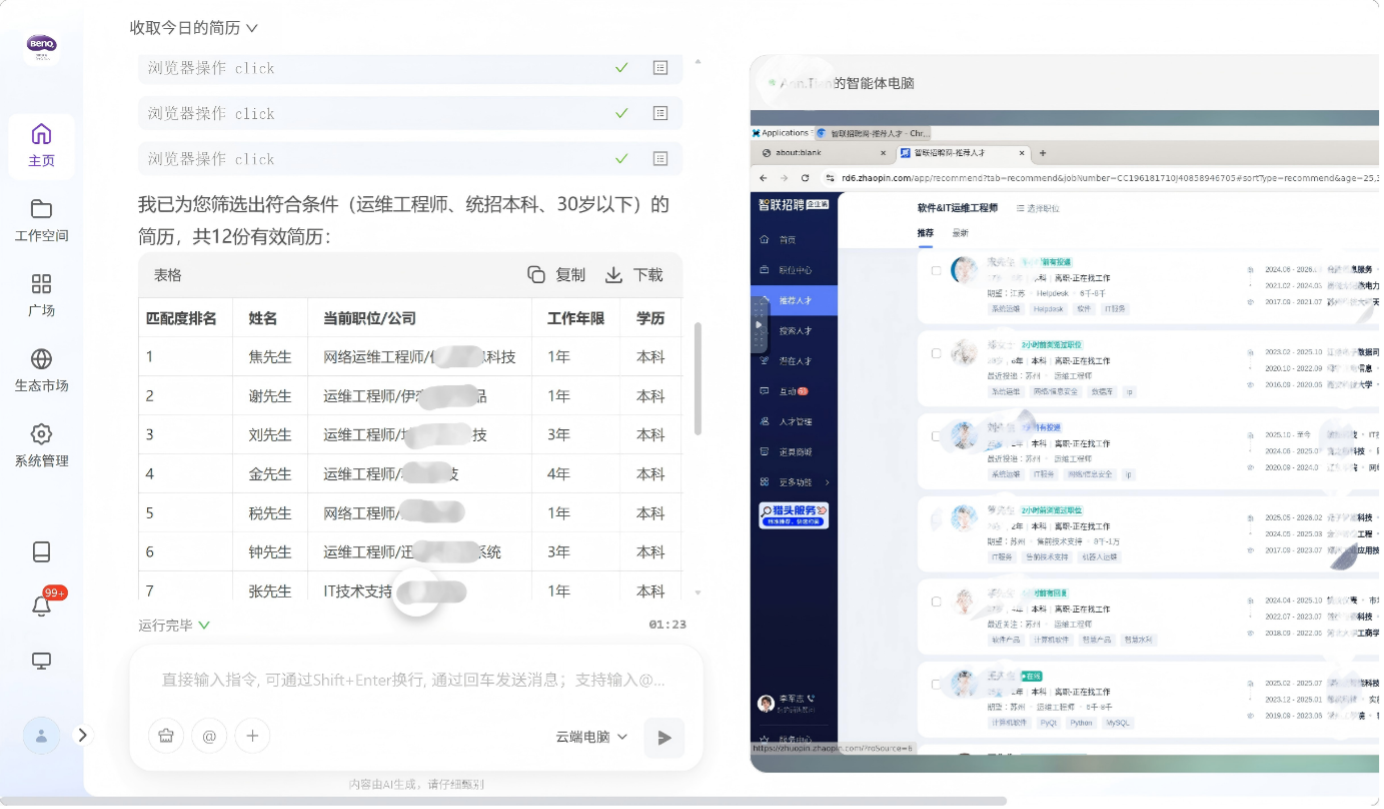Click the @ mention button
Viewport: 1384px width, 809px height.
[209, 737]
